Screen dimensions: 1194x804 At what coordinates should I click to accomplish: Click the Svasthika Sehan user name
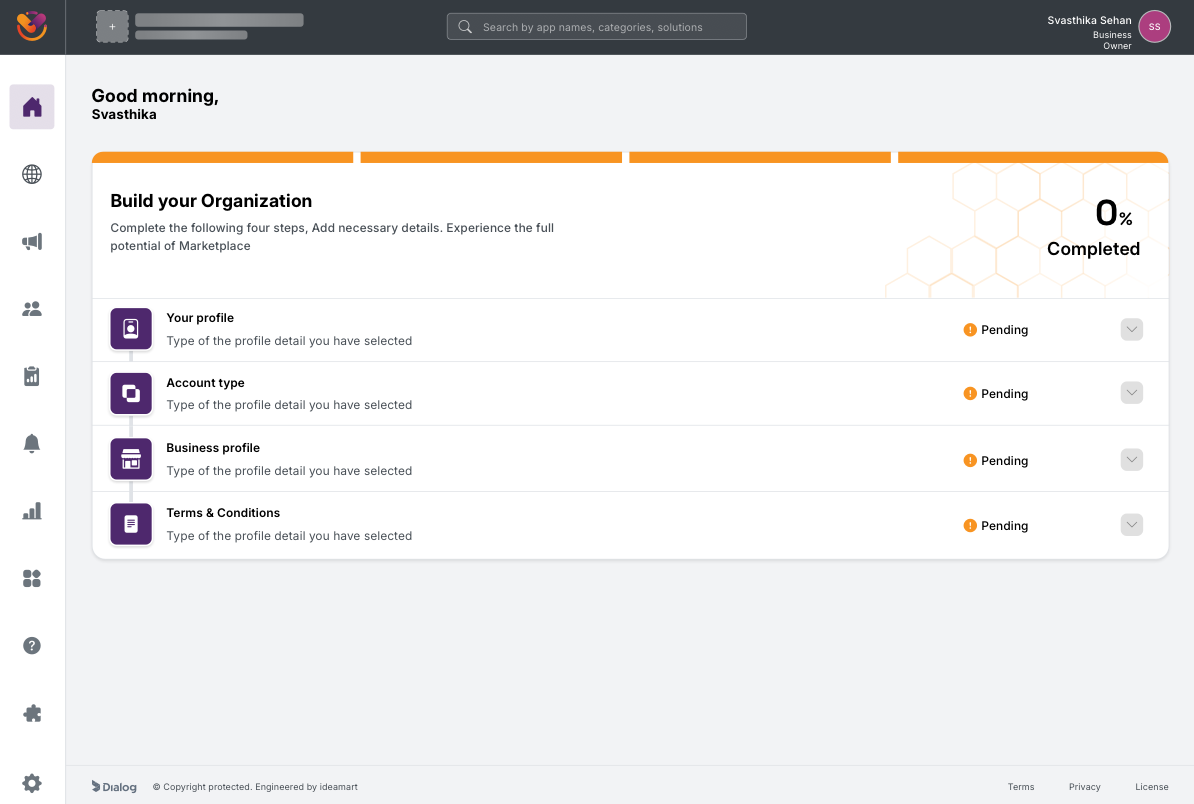coord(1089,21)
